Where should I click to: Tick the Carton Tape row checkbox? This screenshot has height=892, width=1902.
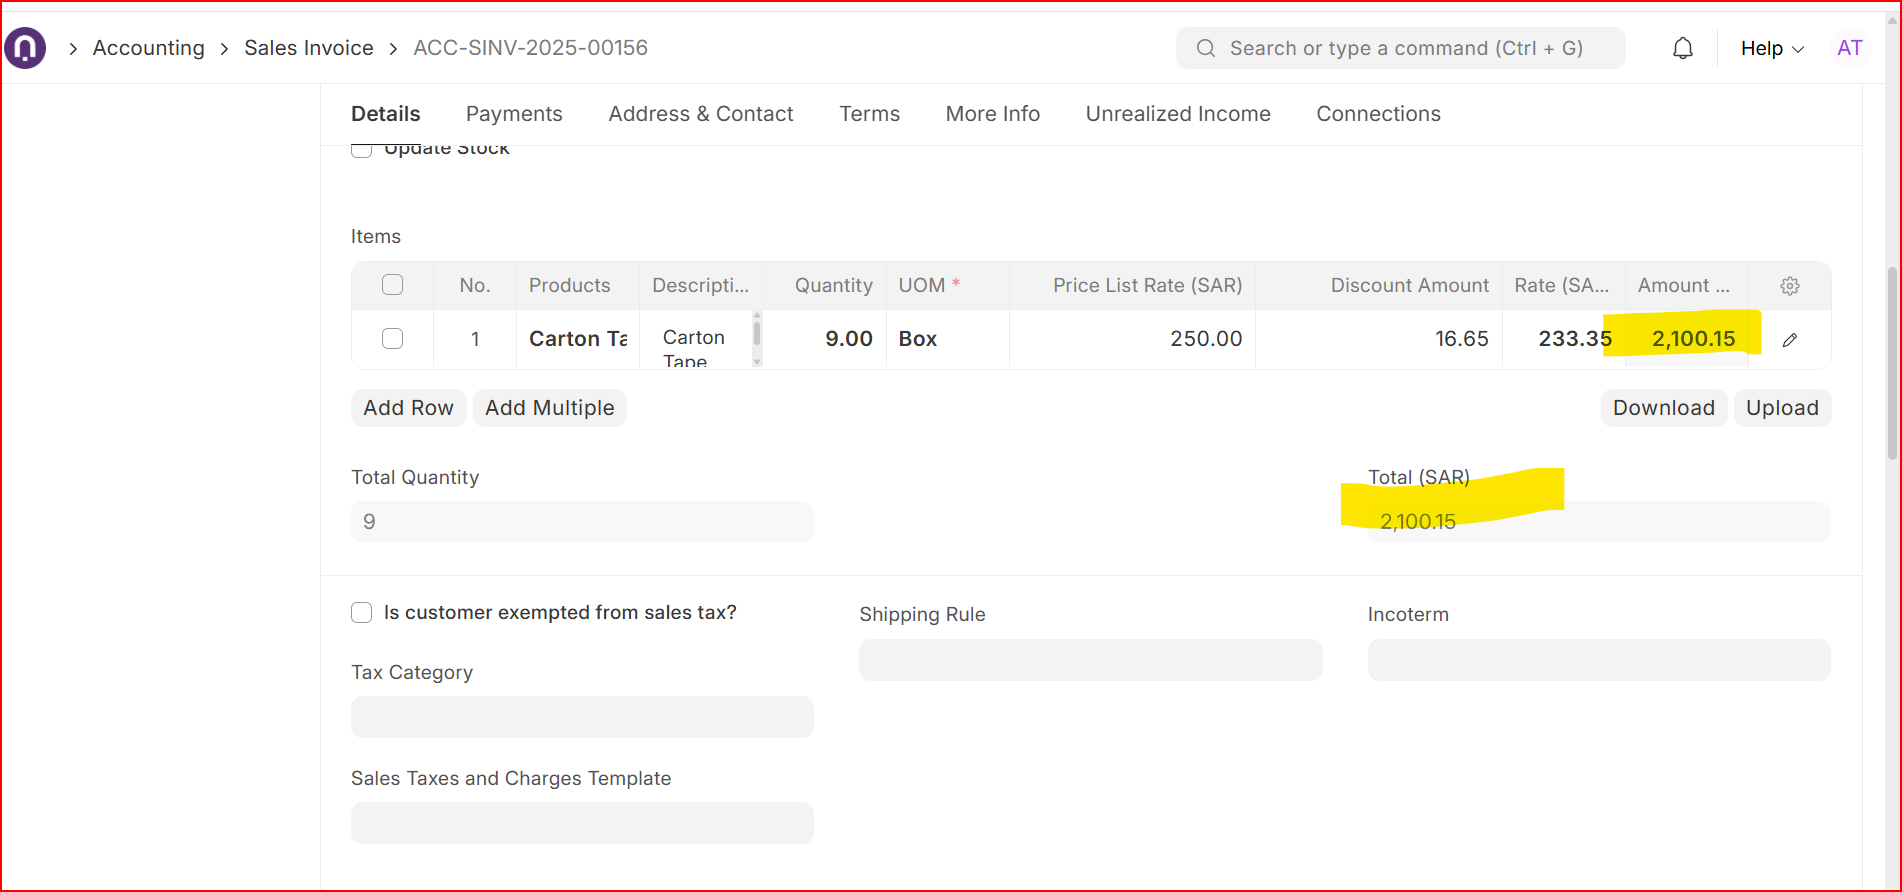[392, 339]
